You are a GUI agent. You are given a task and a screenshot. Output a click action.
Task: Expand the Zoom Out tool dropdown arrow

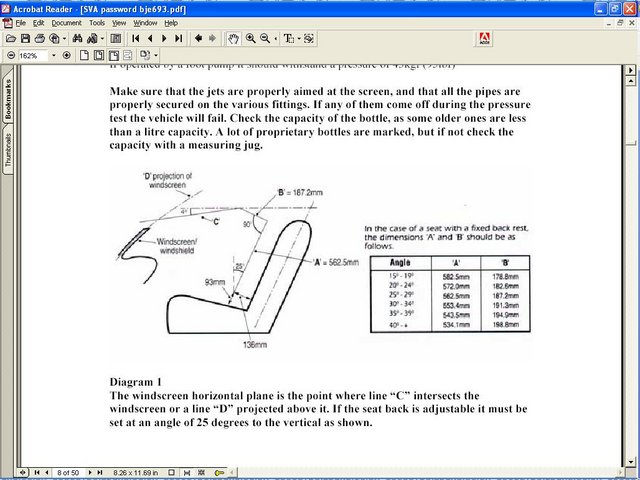pos(275,38)
